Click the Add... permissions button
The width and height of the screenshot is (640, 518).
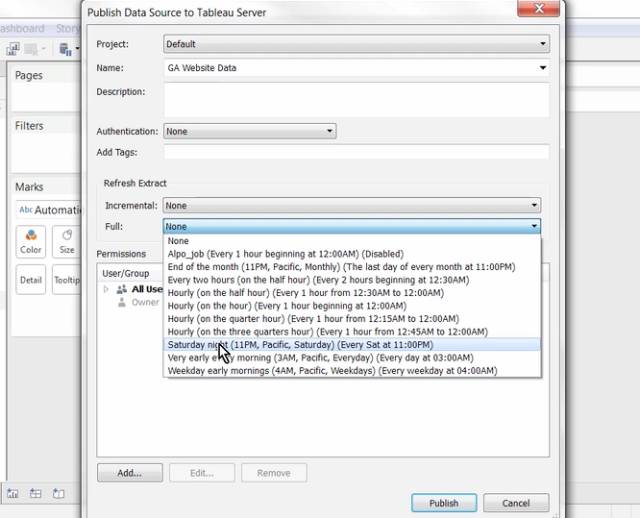click(129, 473)
